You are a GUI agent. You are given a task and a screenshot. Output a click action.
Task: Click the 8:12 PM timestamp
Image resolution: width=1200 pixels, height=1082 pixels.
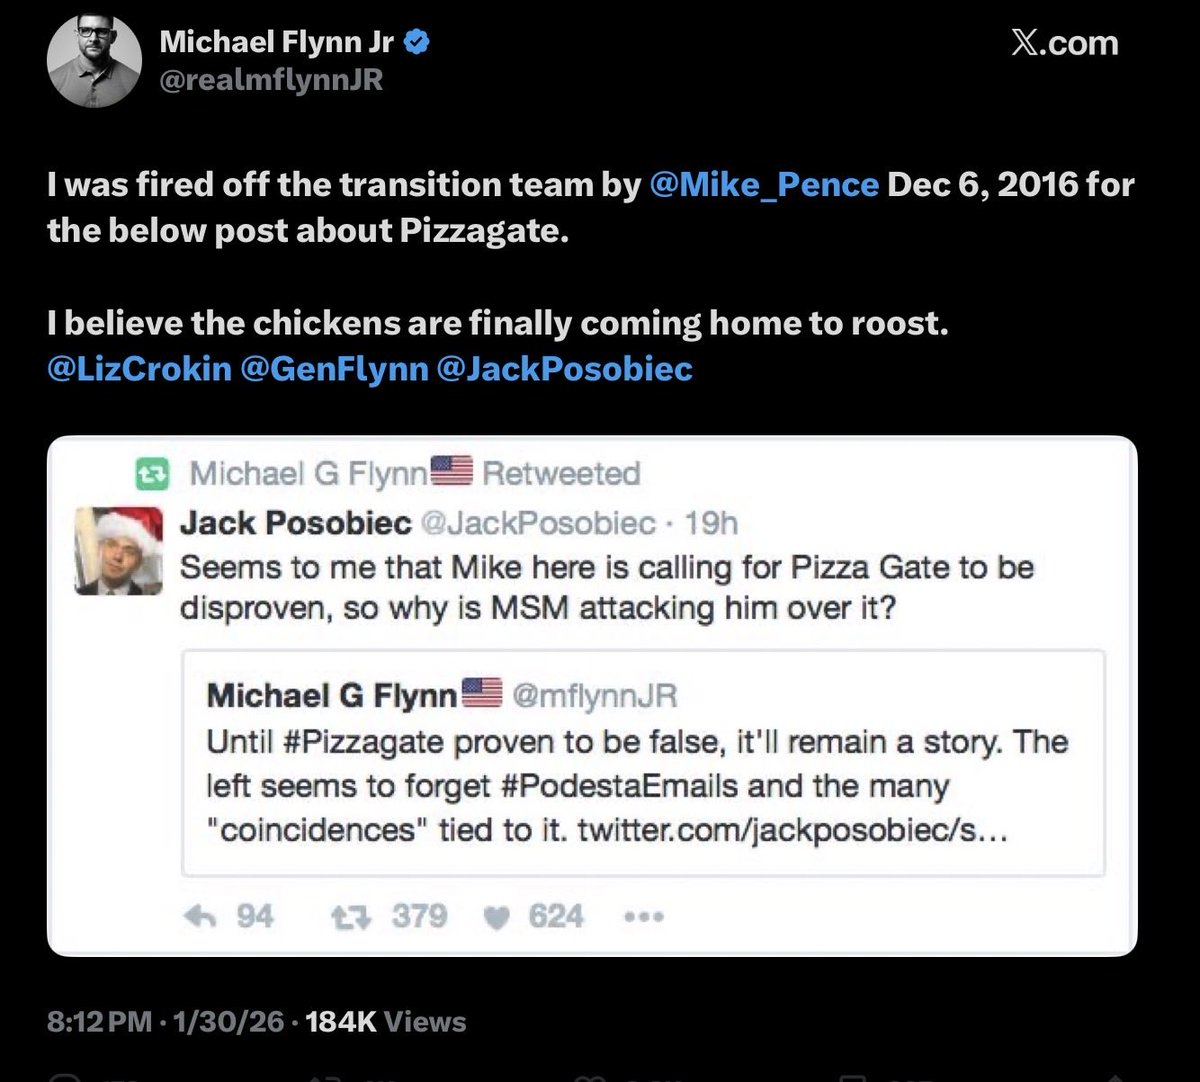click(100, 1022)
